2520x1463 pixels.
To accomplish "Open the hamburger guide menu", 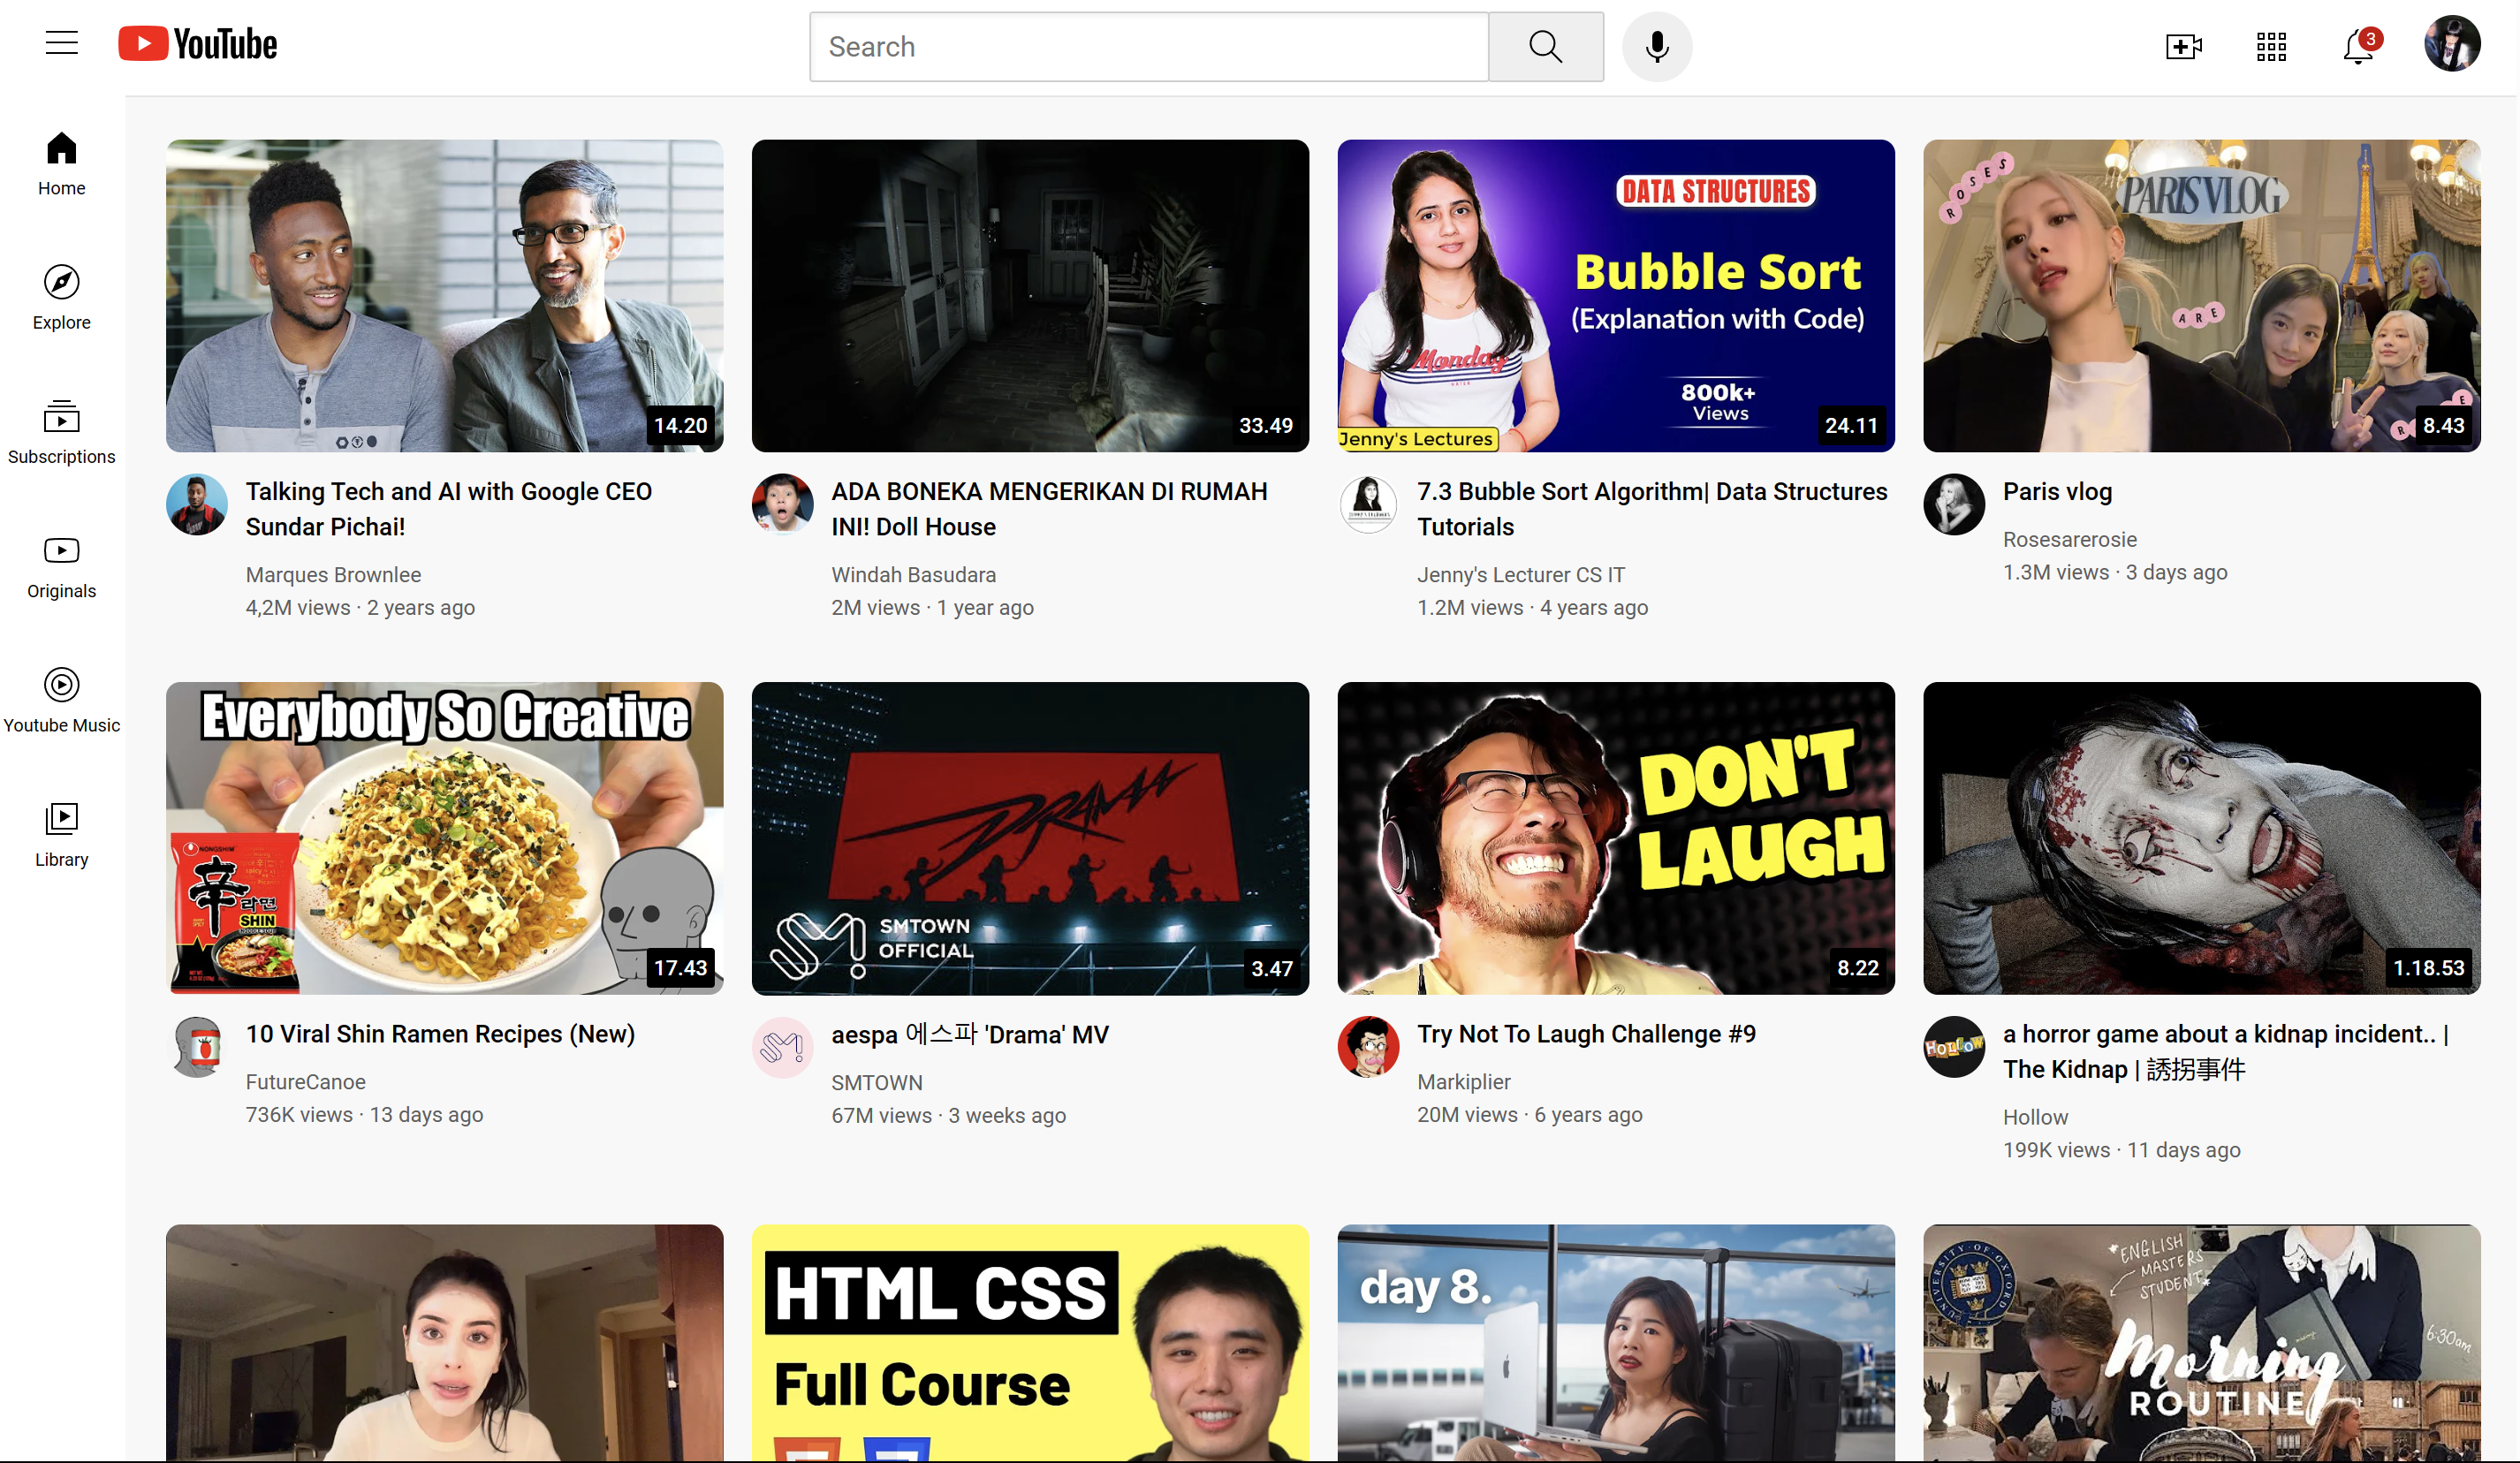I will [x=62, y=43].
